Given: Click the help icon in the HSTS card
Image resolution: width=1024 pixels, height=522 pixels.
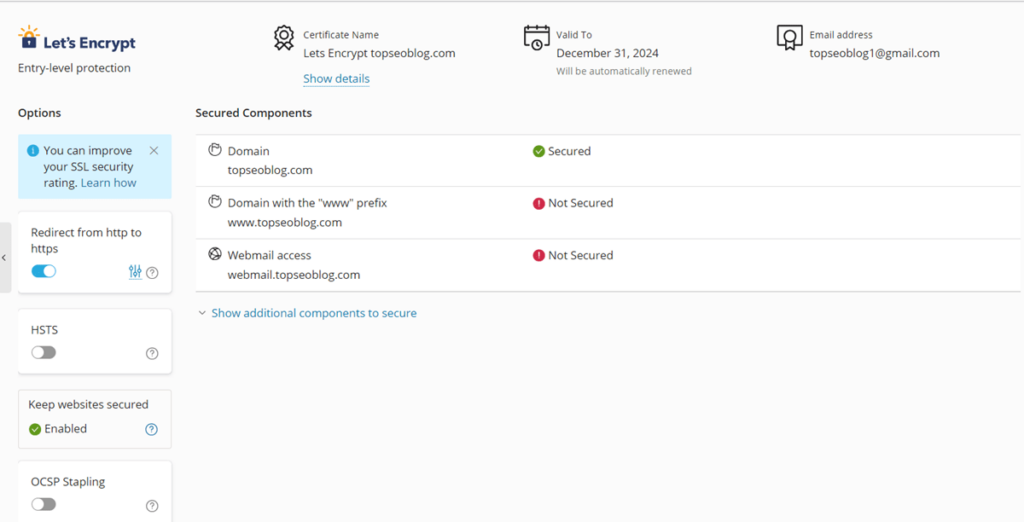Looking at the screenshot, I should (x=152, y=353).
